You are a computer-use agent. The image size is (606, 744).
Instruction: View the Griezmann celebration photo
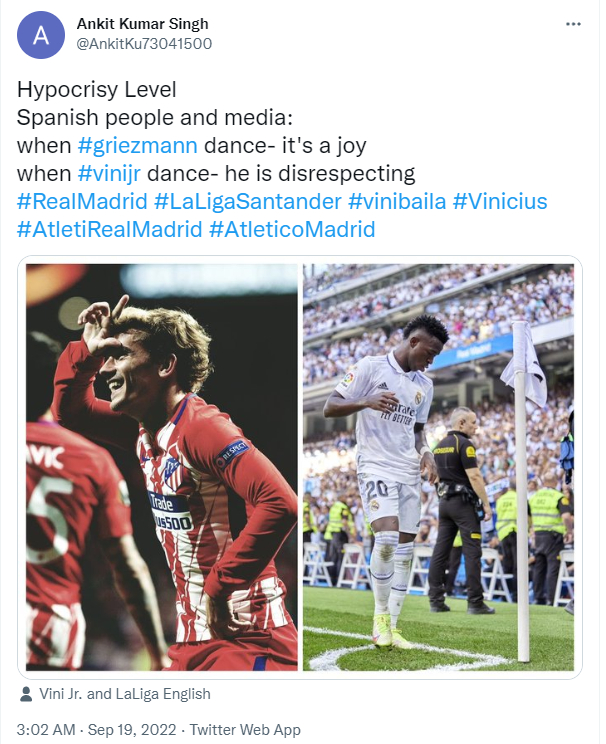[x=162, y=467]
